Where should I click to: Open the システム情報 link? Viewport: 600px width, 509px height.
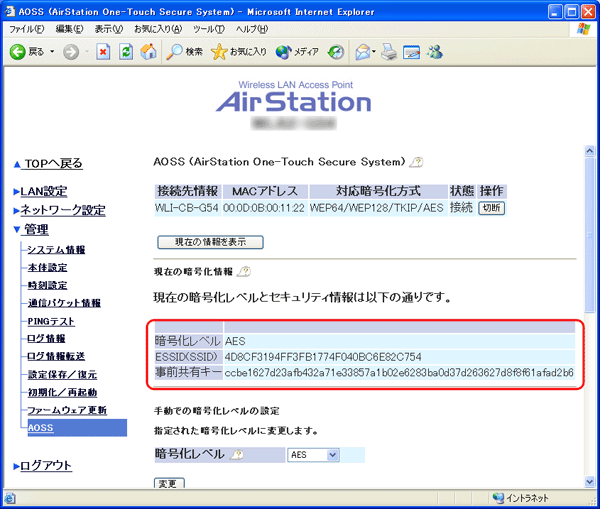tap(56, 250)
